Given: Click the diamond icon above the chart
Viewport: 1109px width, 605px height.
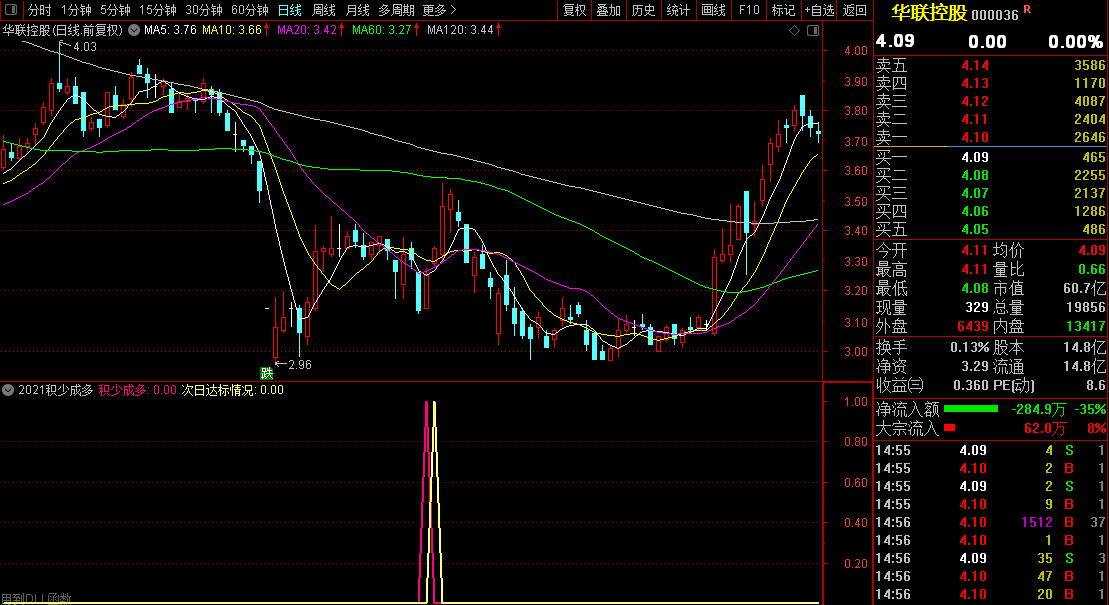Looking at the screenshot, I should (x=795, y=31).
